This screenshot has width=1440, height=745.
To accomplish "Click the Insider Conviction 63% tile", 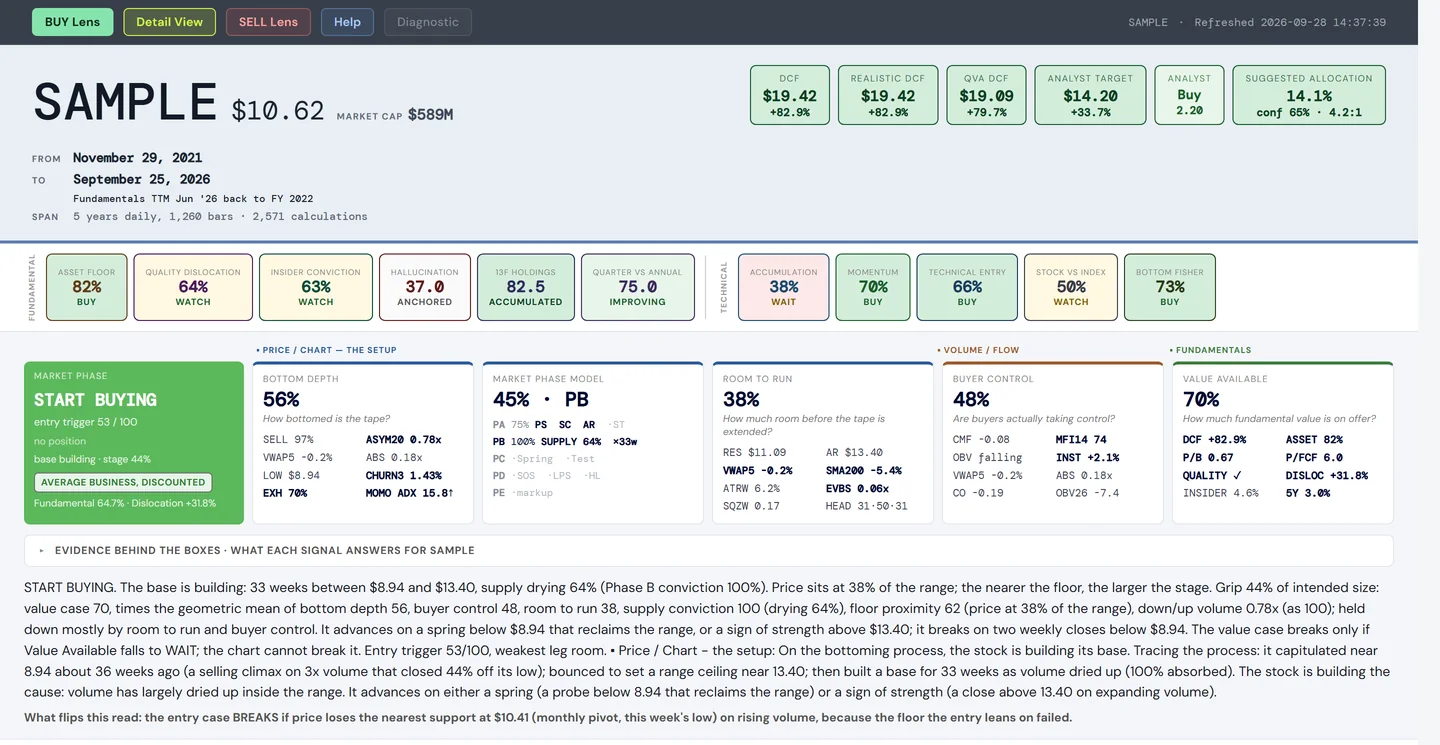I will coord(316,287).
